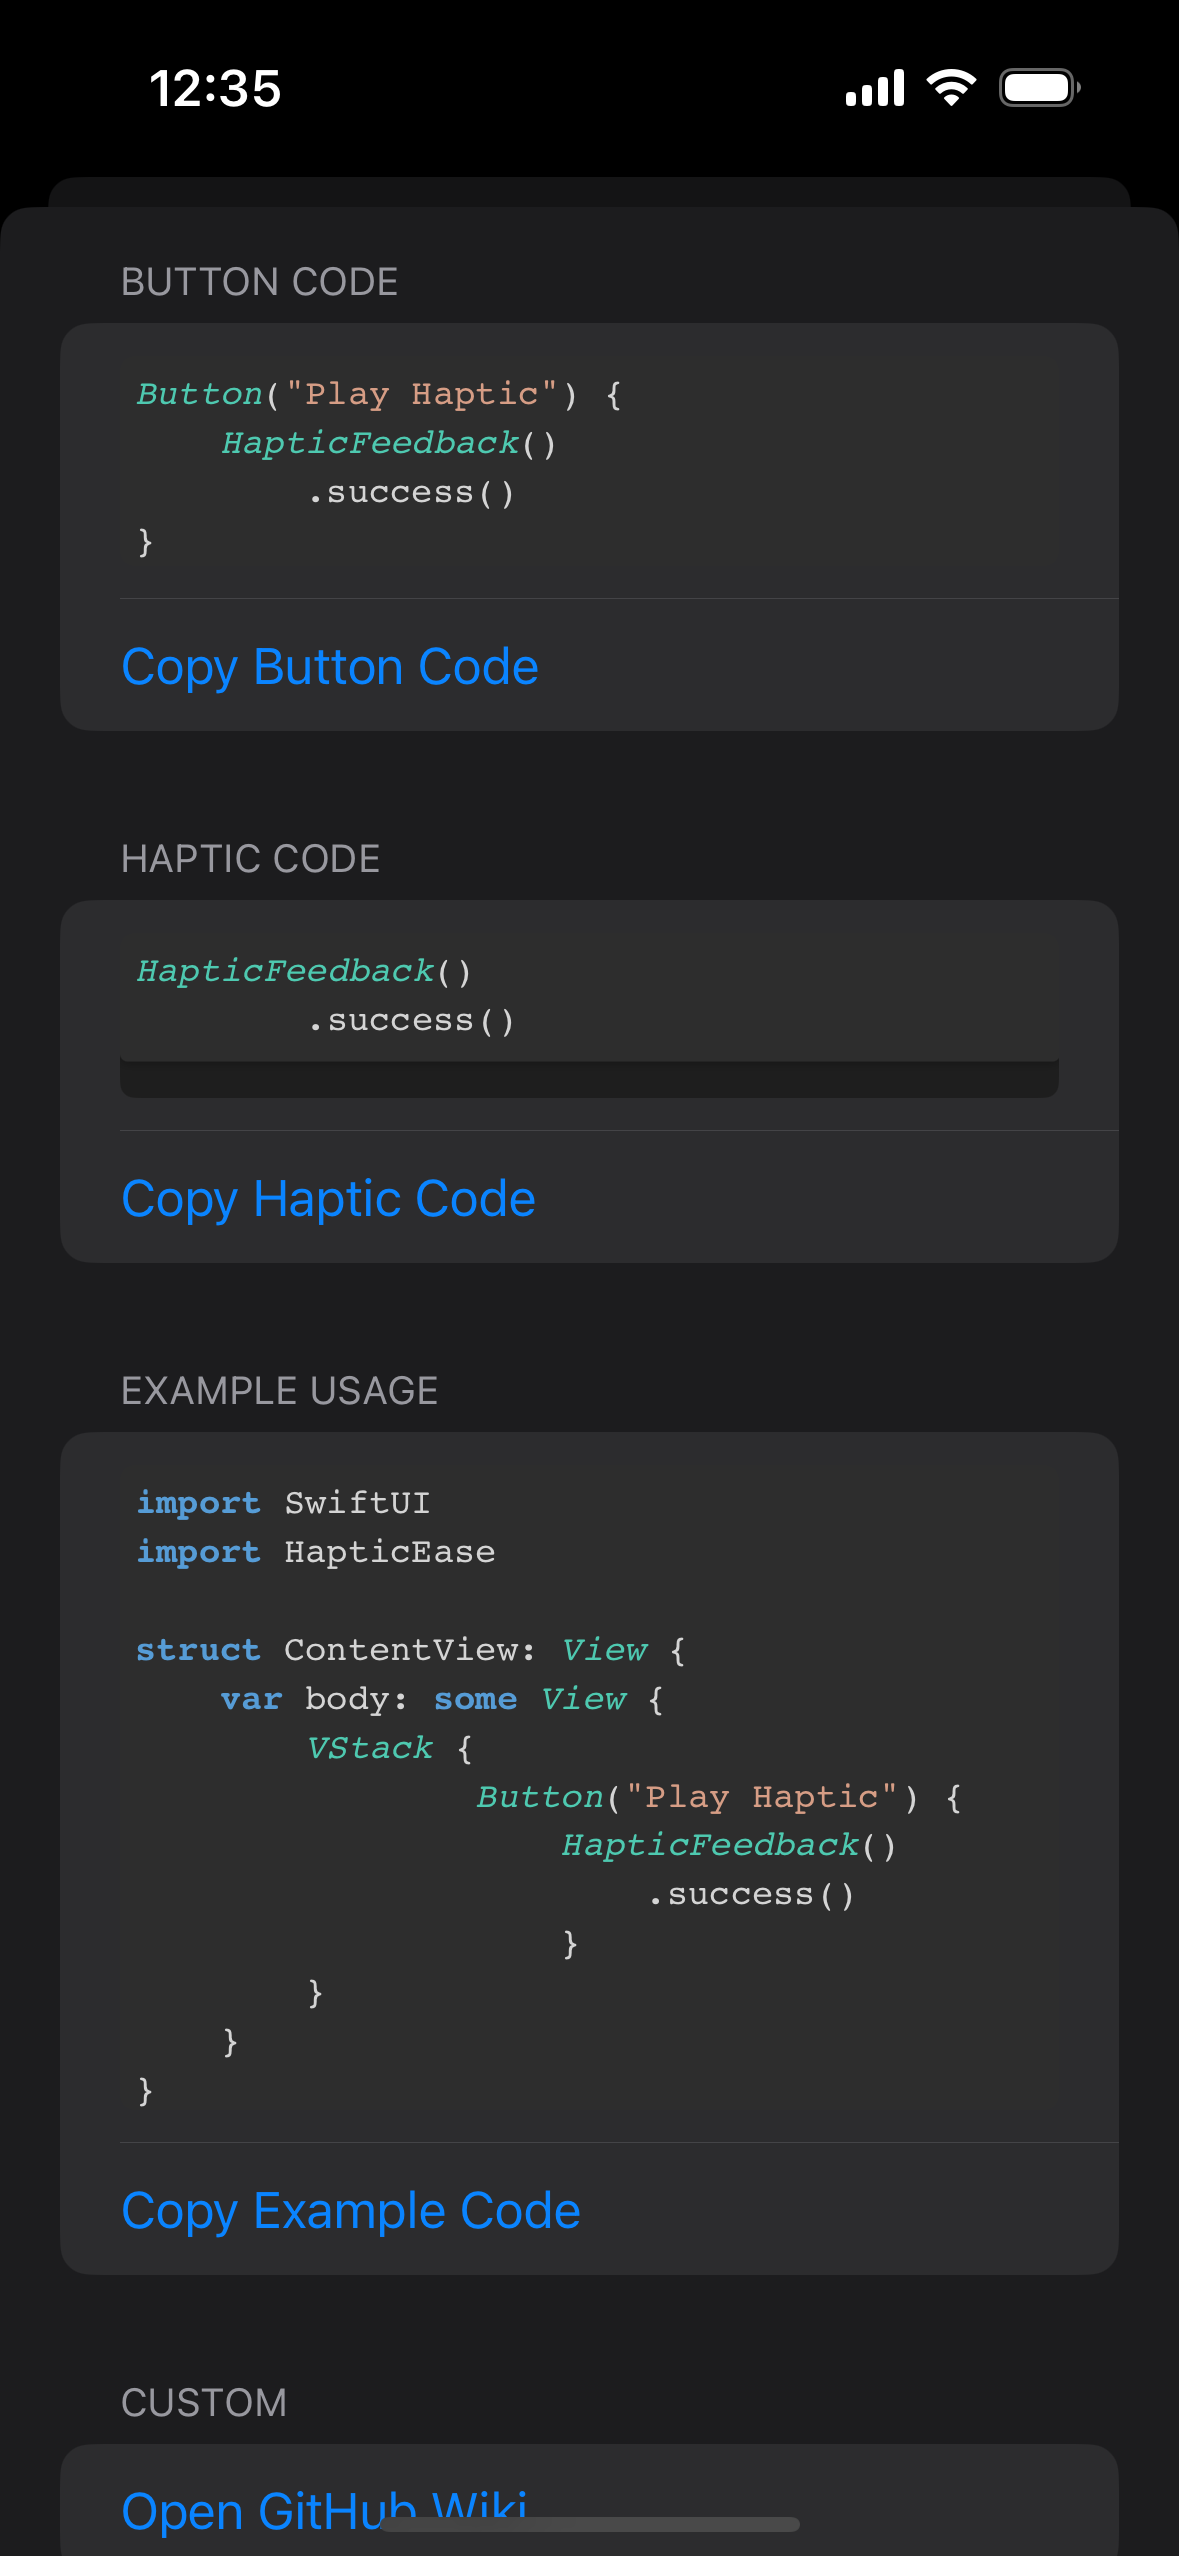Select 'HapticFeedback()' in Haptic Code block
1179x2556 pixels.
[304, 971]
